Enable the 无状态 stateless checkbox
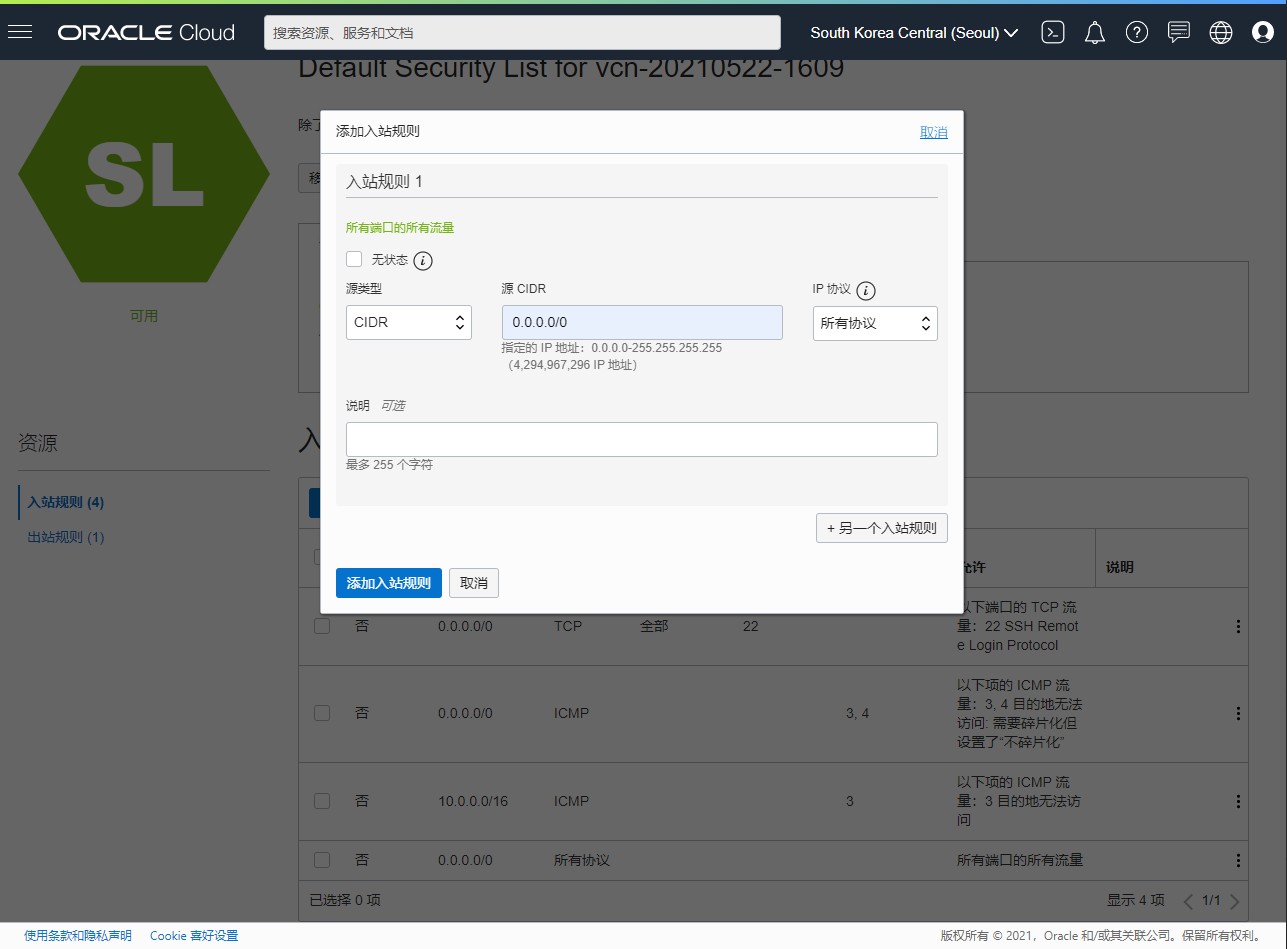The height and width of the screenshot is (949, 1287). point(354,260)
